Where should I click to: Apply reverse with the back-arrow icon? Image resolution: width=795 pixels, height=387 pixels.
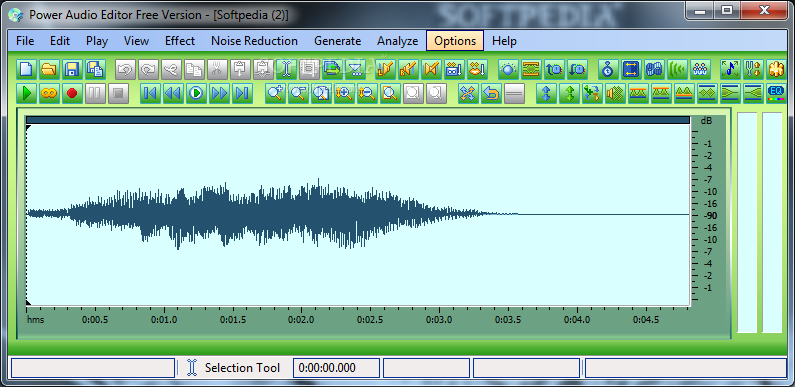coord(491,93)
